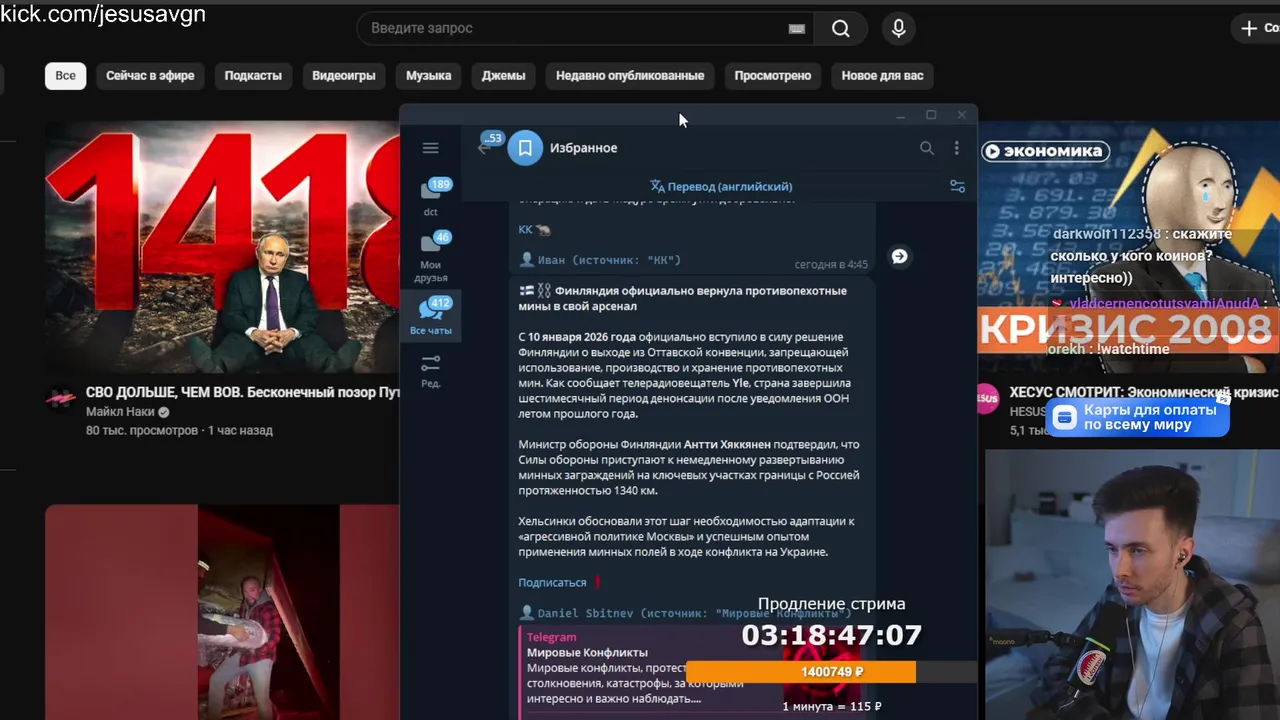Click verified badge next to Майкл Наки
The height and width of the screenshot is (720, 1280).
pyautogui.click(x=163, y=412)
